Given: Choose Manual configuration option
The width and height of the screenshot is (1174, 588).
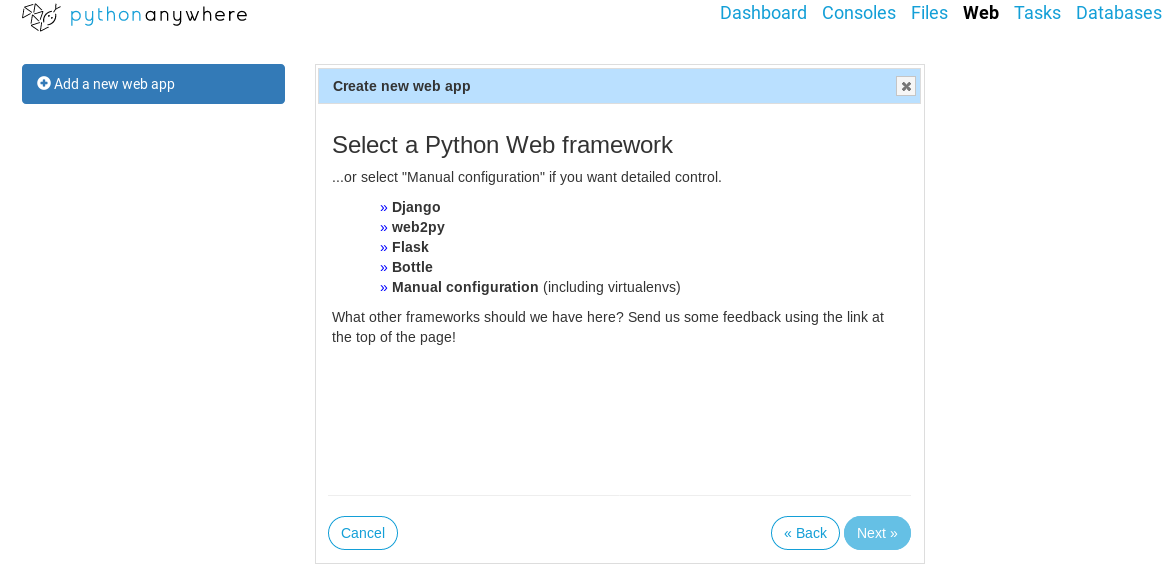Looking at the screenshot, I should [x=465, y=288].
